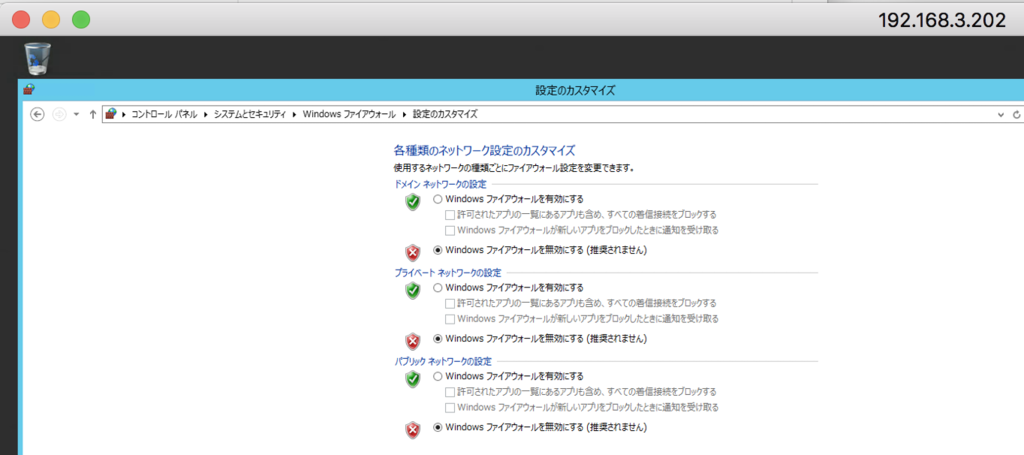Screen dimensions: 1024x455
Task: Open recent locations dropdown arrow
Action: (x=76, y=114)
